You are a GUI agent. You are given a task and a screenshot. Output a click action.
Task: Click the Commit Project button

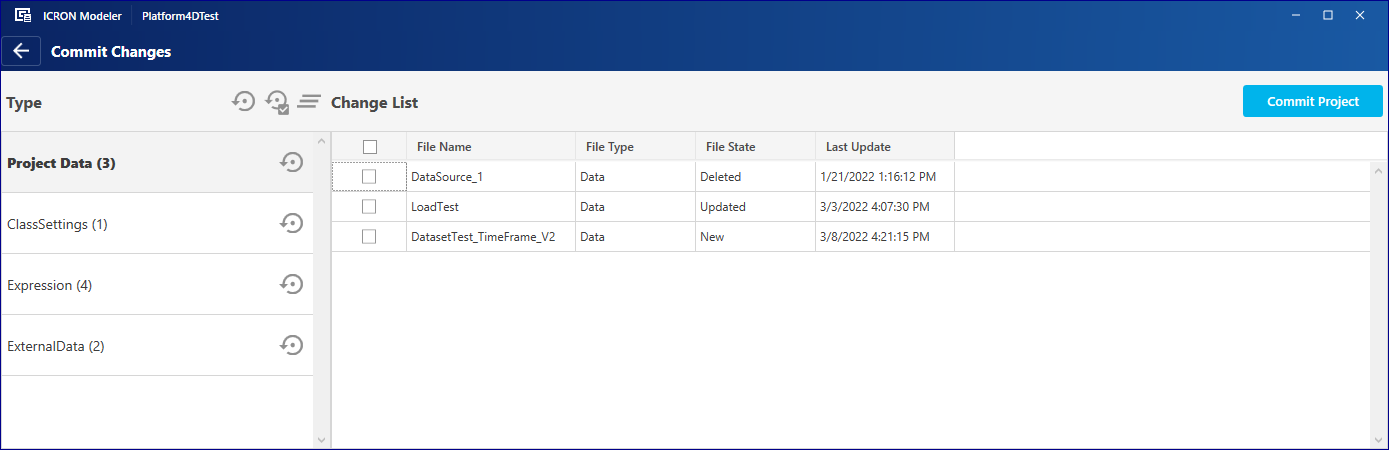(x=1313, y=101)
